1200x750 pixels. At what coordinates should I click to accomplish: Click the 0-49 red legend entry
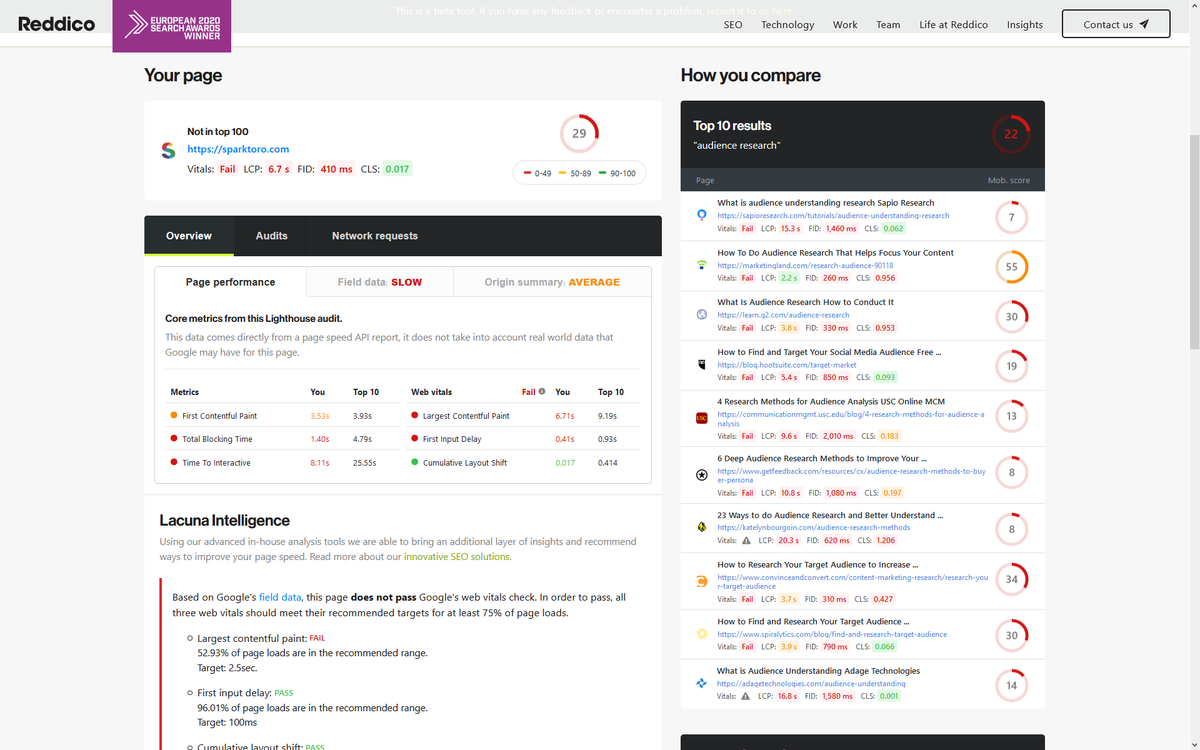point(538,173)
